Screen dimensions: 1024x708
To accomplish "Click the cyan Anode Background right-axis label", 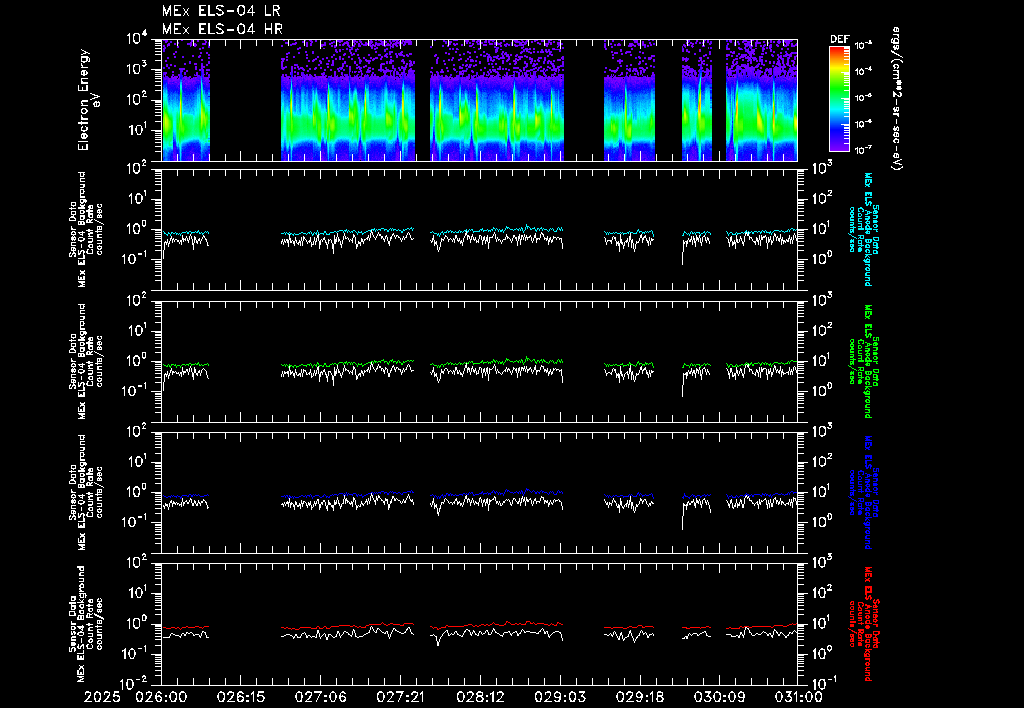I will (x=864, y=229).
